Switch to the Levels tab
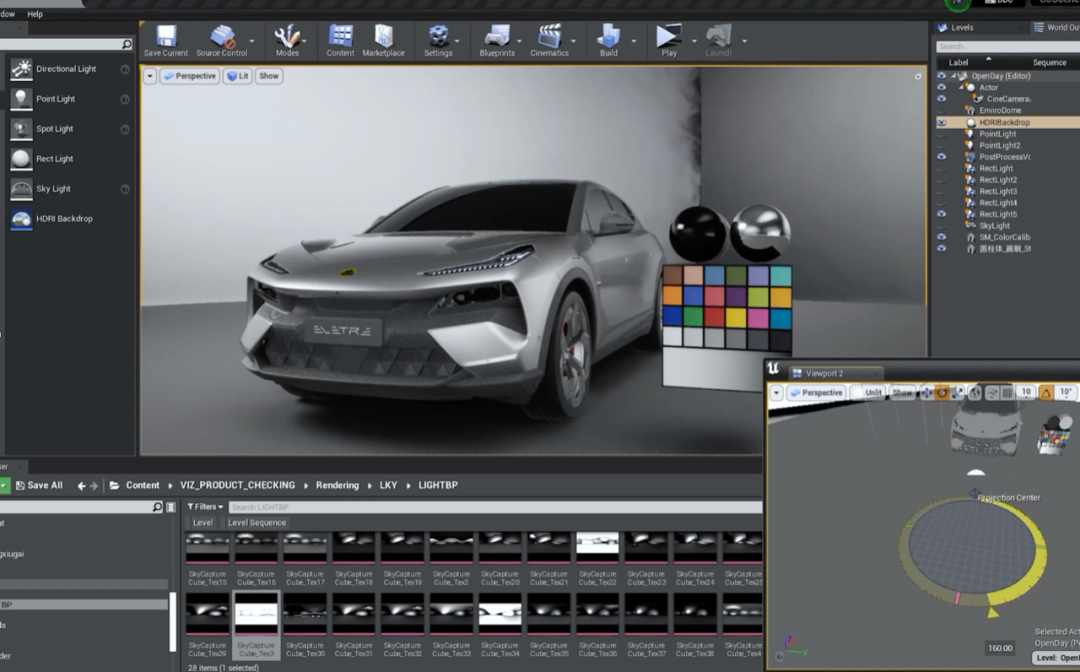 pos(961,27)
